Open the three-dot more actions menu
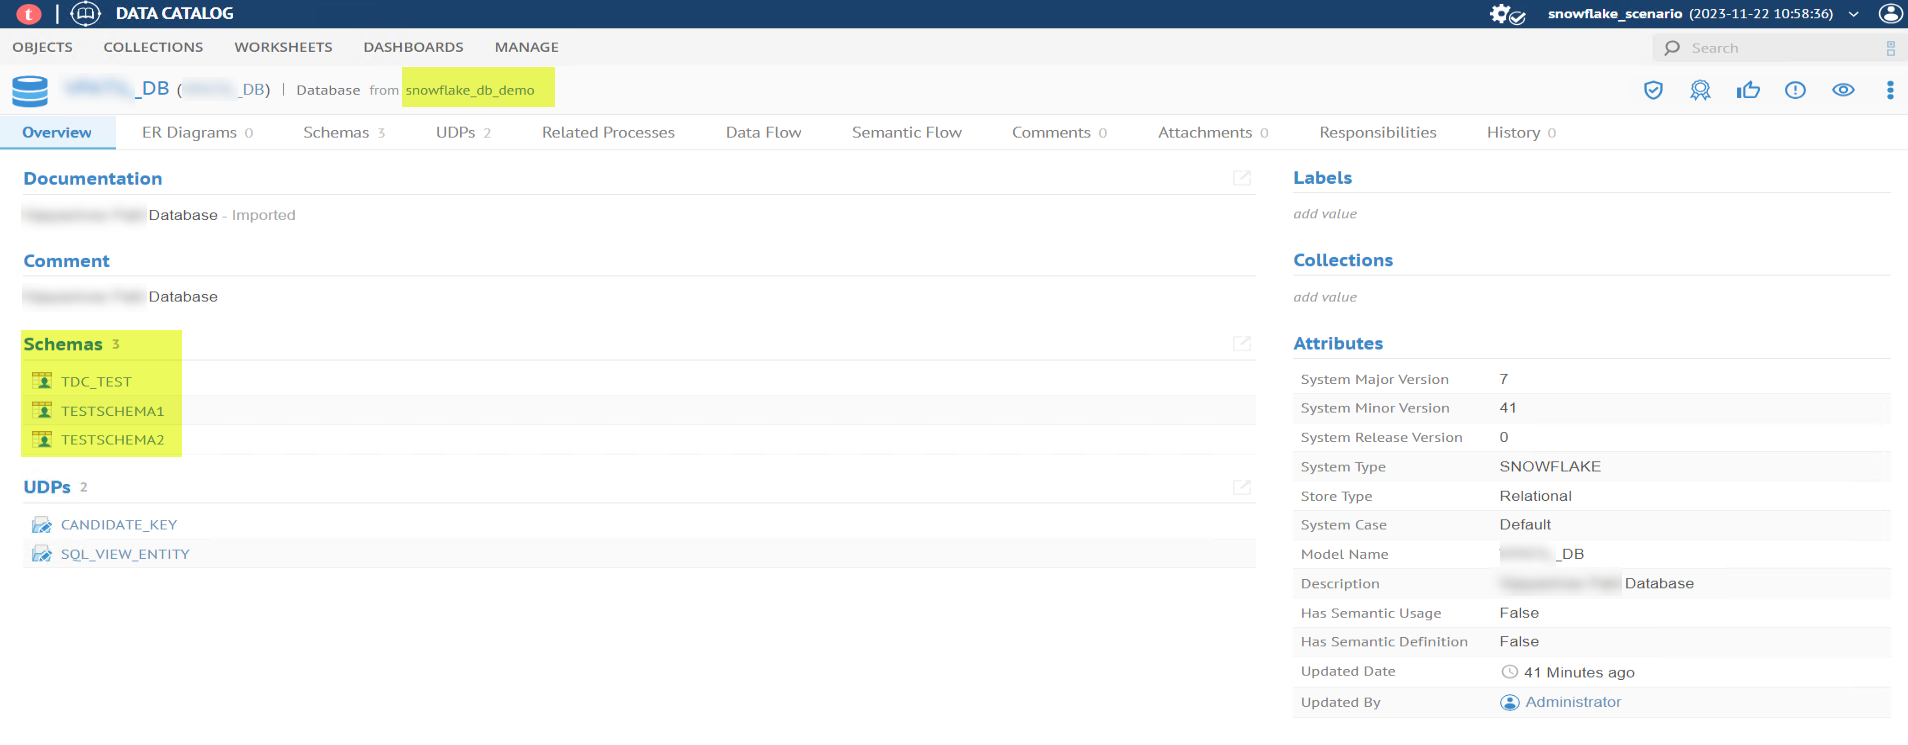1908x745 pixels. tap(1889, 91)
